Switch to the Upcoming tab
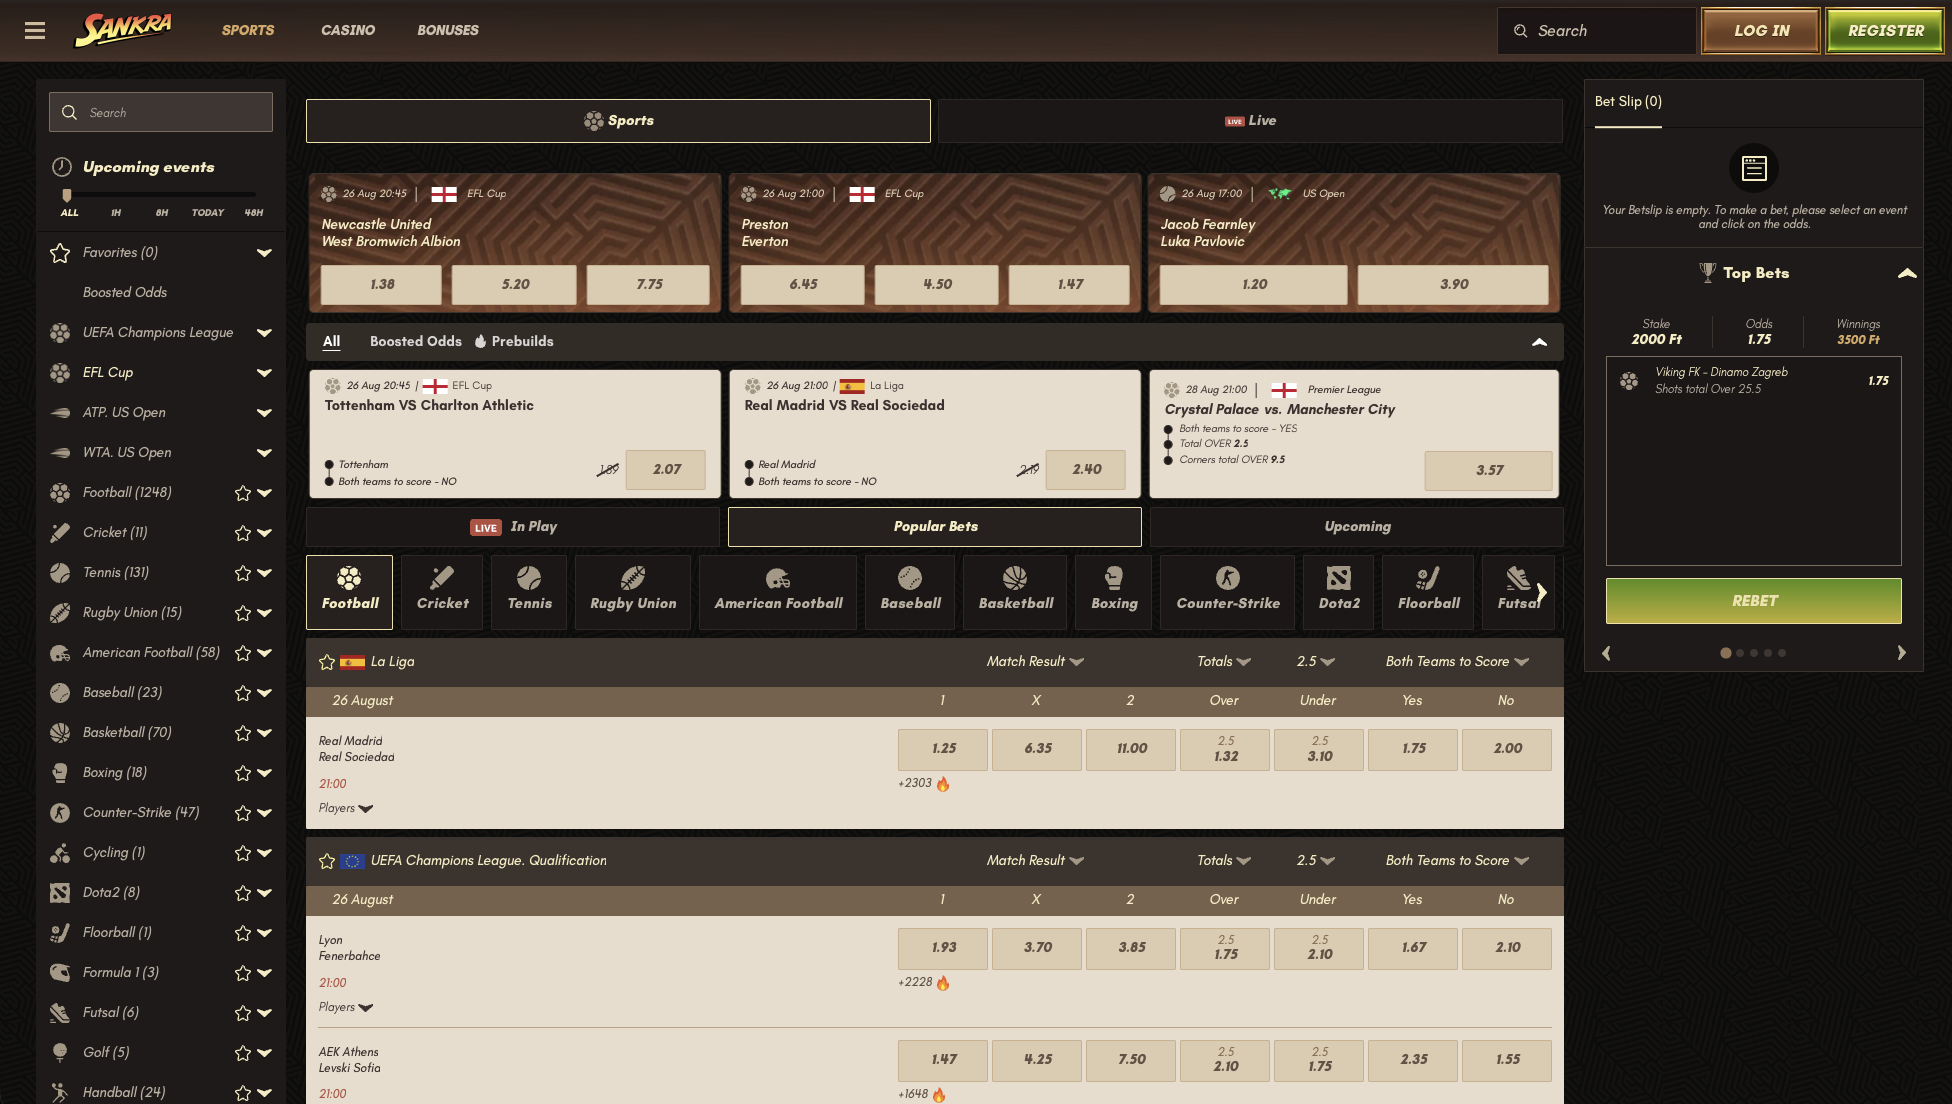 [1357, 527]
